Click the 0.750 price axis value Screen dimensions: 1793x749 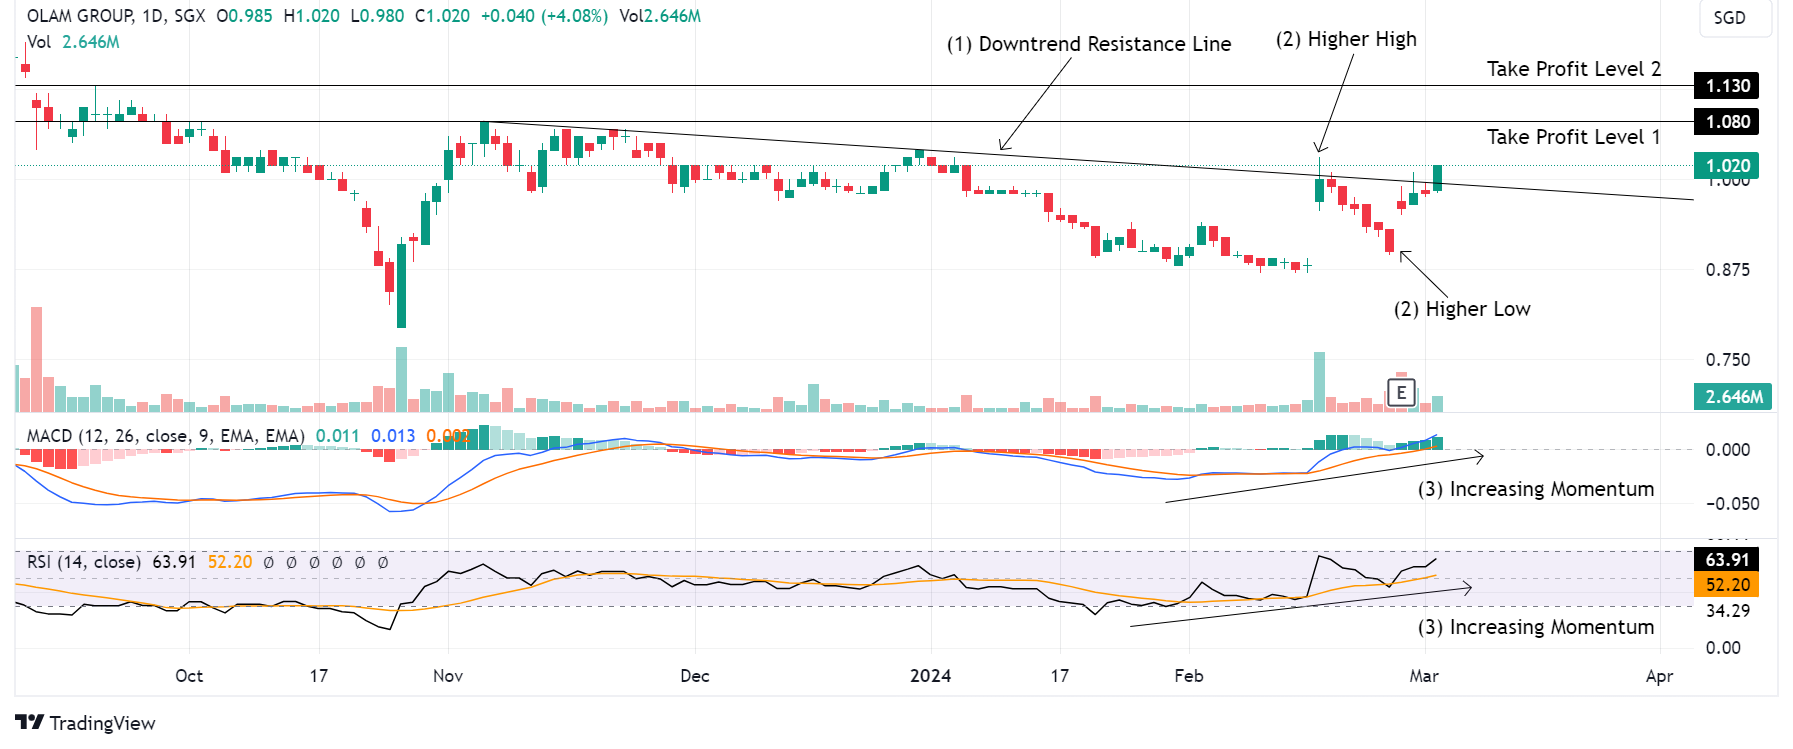(1728, 360)
